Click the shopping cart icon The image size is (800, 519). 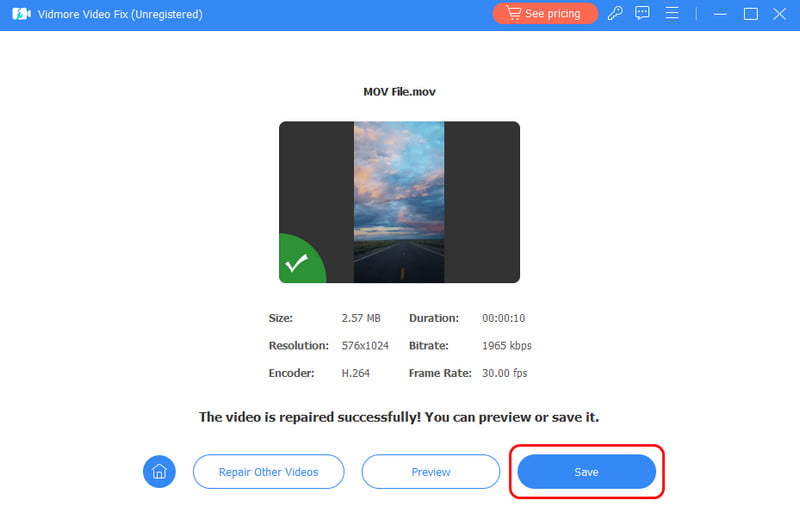click(512, 14)
